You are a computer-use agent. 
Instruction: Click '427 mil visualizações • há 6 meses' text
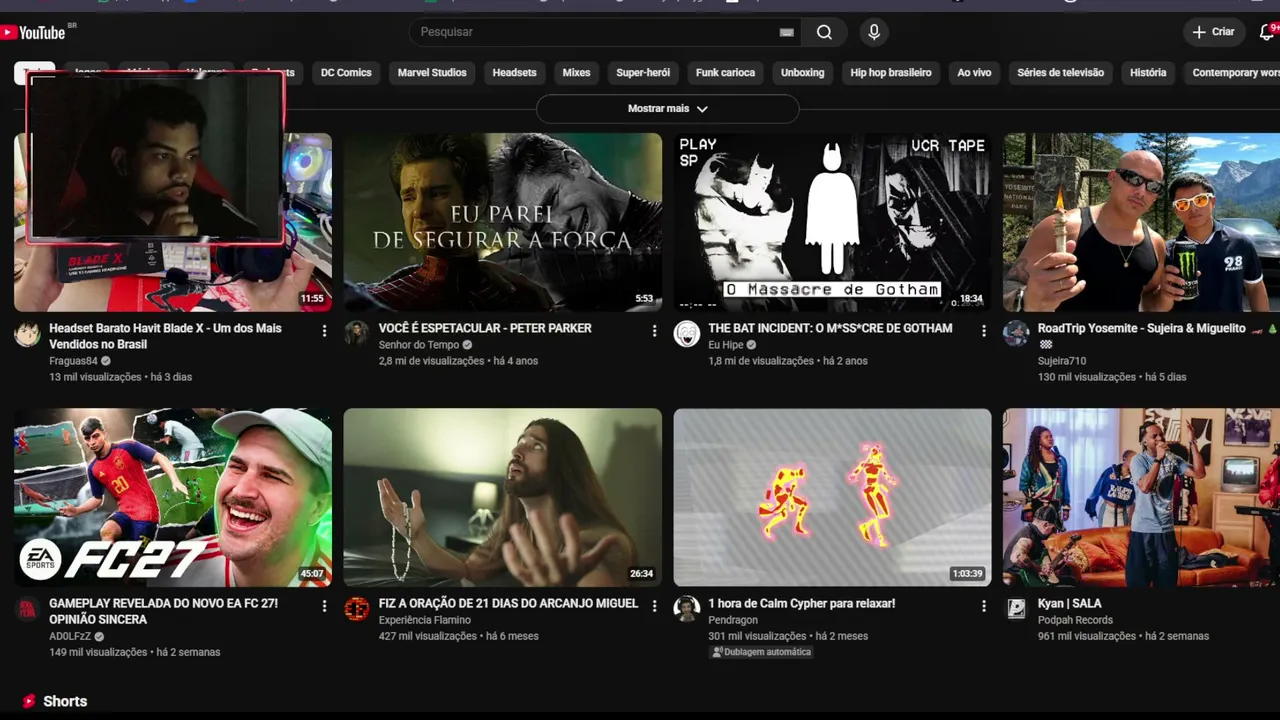tap(458, 636)
